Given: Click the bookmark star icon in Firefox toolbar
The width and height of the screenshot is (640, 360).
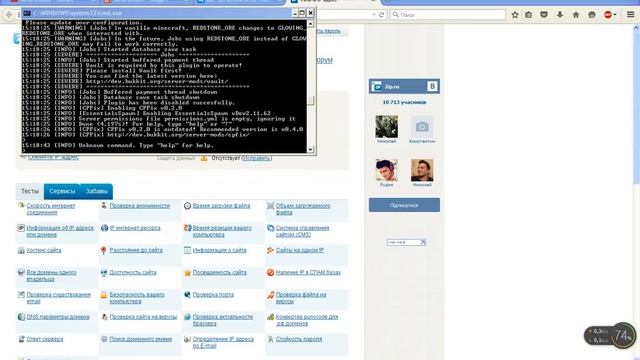Looking at the screenshot, I should 515,15.
